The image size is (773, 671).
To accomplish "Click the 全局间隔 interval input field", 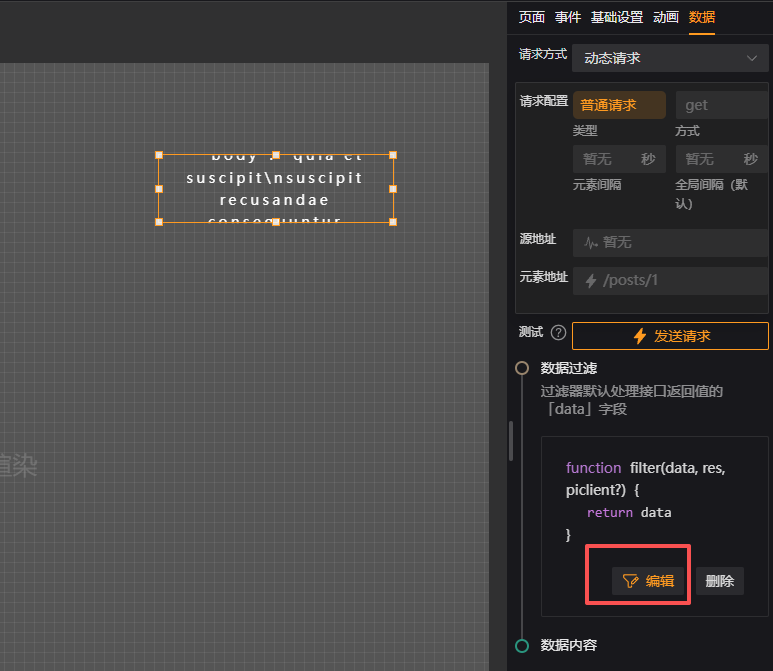I will (x=722, y=159).
